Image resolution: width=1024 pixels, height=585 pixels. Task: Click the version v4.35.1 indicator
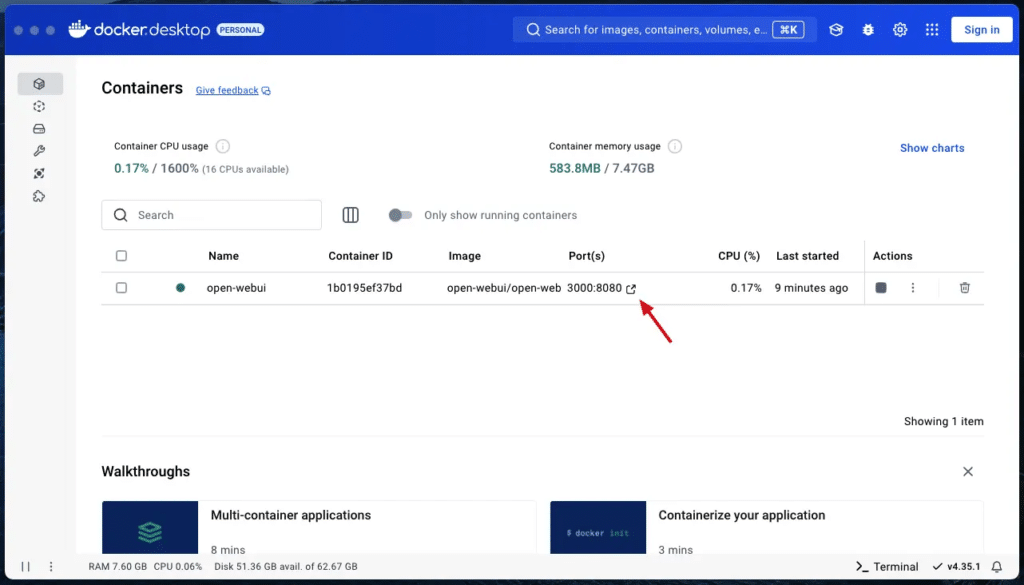coord(957,567)
